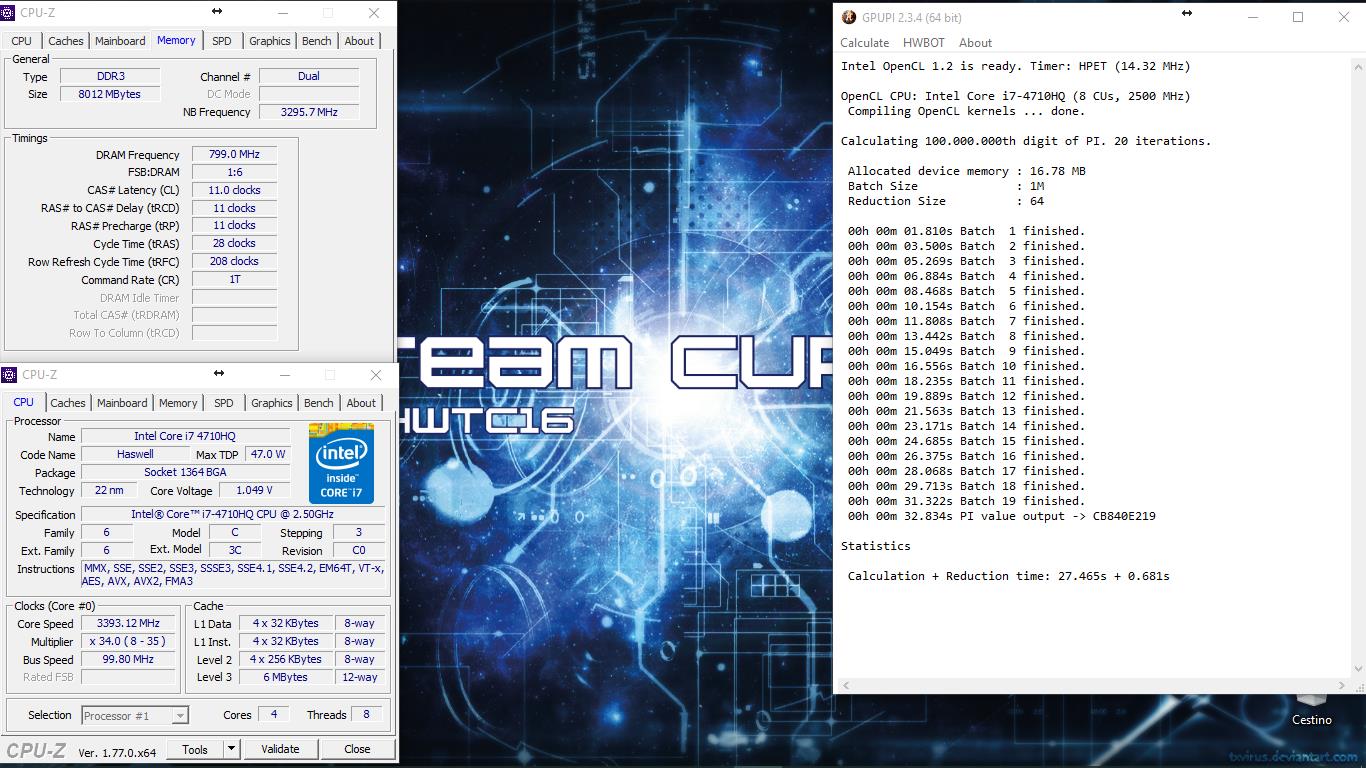Click the Validate button in CPU-Z
Viewport: 1366px width, 768px height.
[280, 749]
